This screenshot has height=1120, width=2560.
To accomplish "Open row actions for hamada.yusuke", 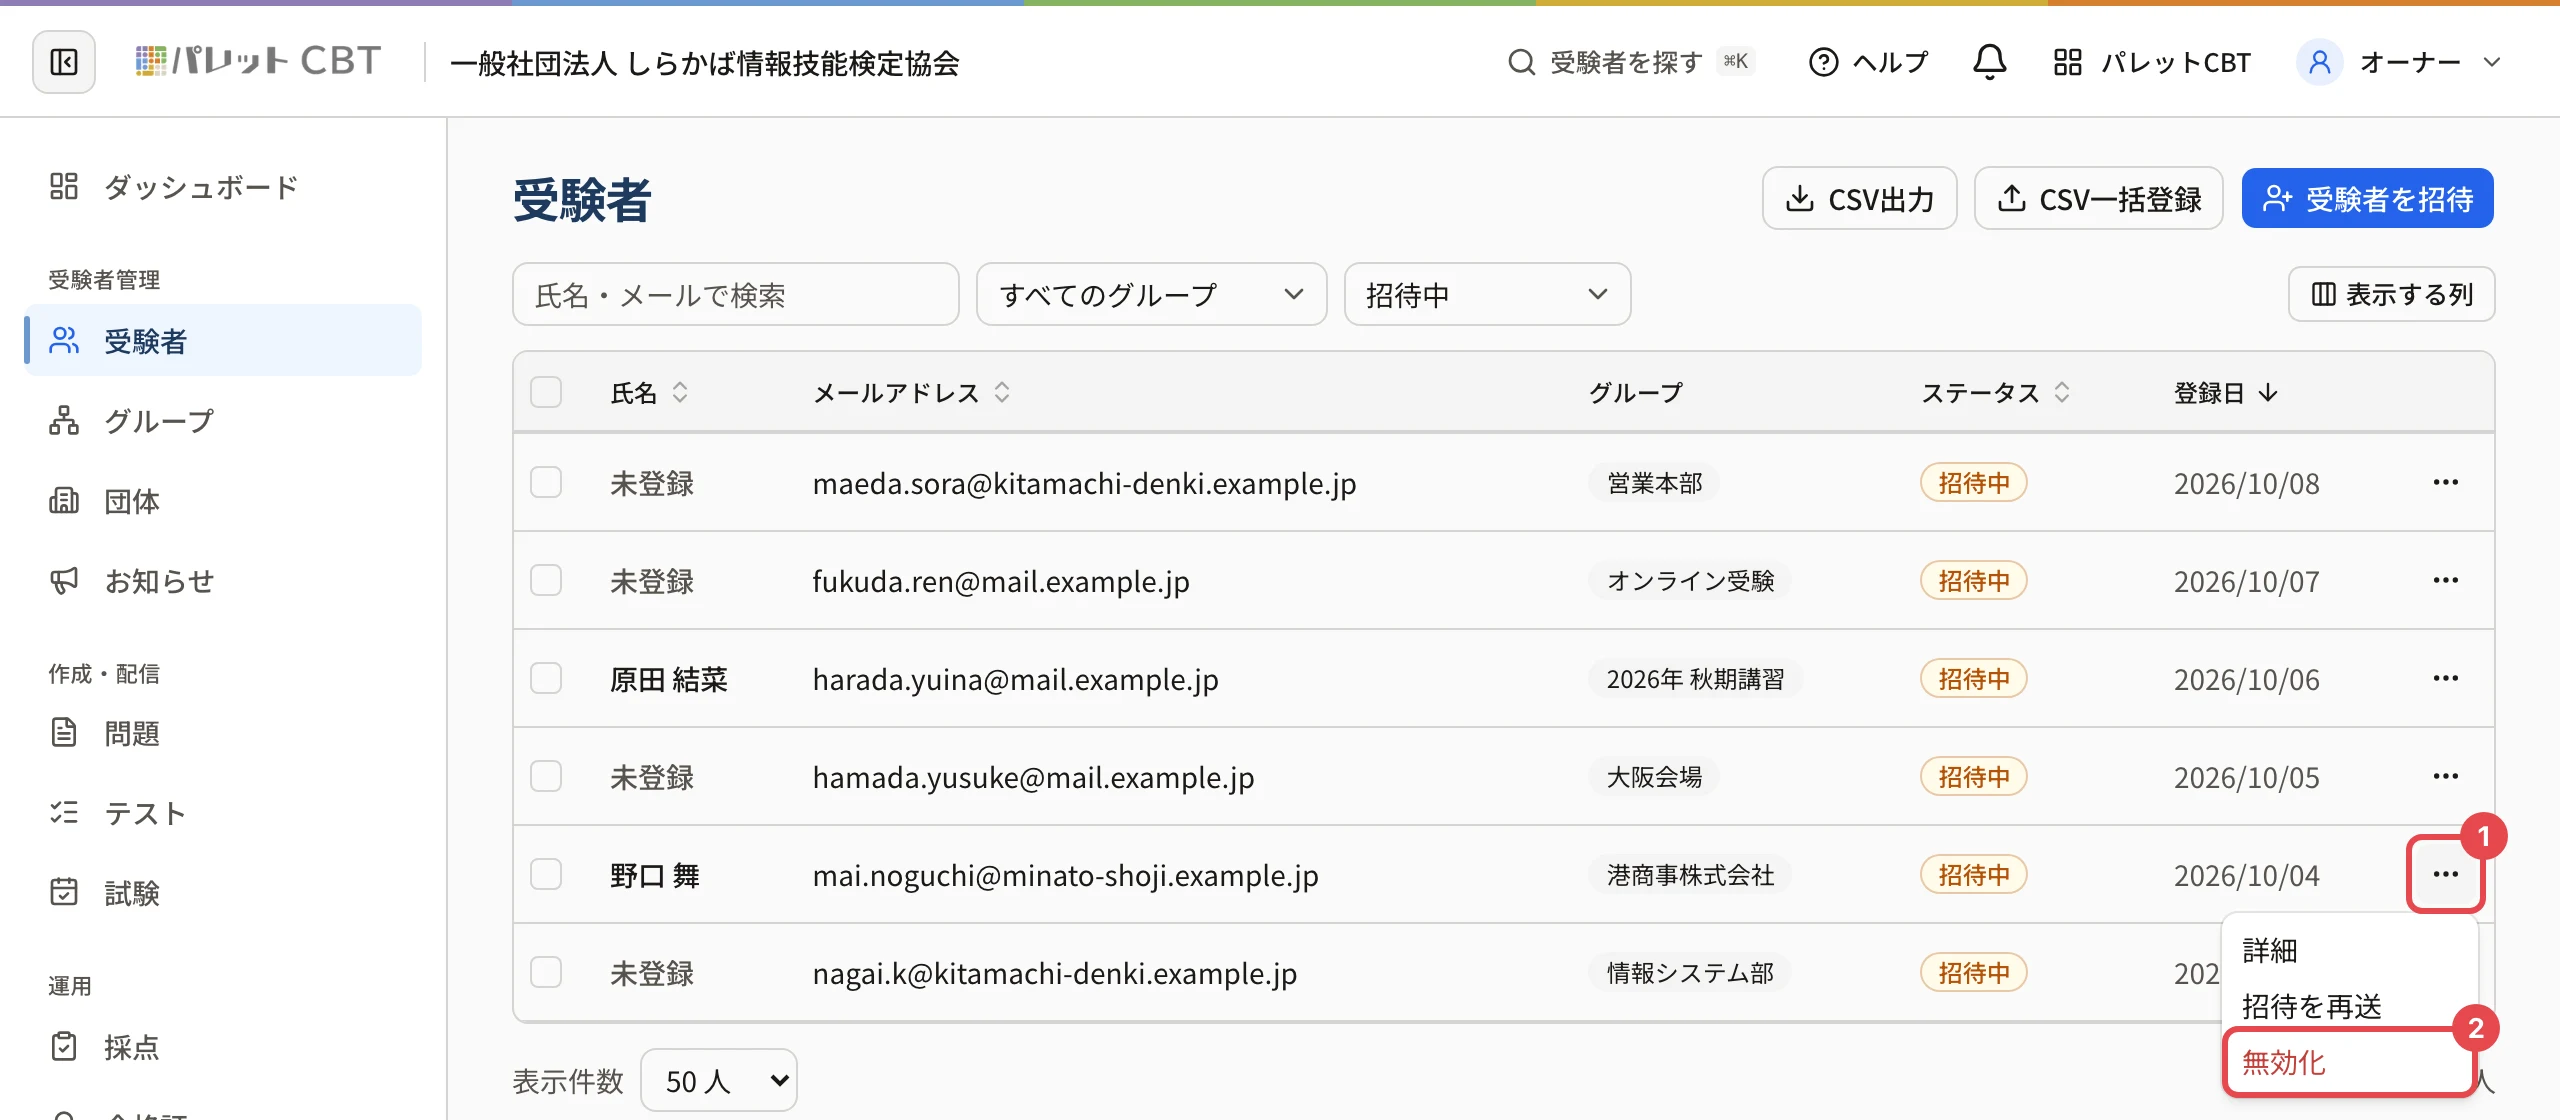I will (x=2445, y=776).
